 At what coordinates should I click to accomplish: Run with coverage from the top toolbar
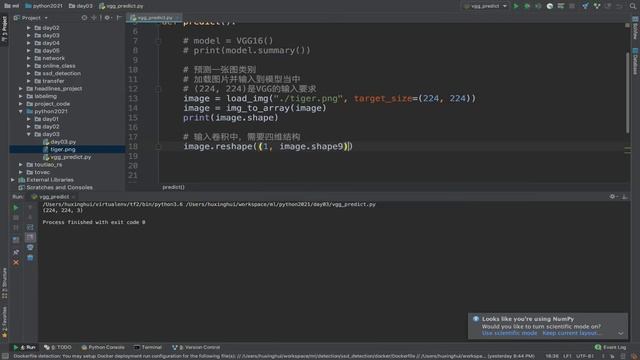538,6
